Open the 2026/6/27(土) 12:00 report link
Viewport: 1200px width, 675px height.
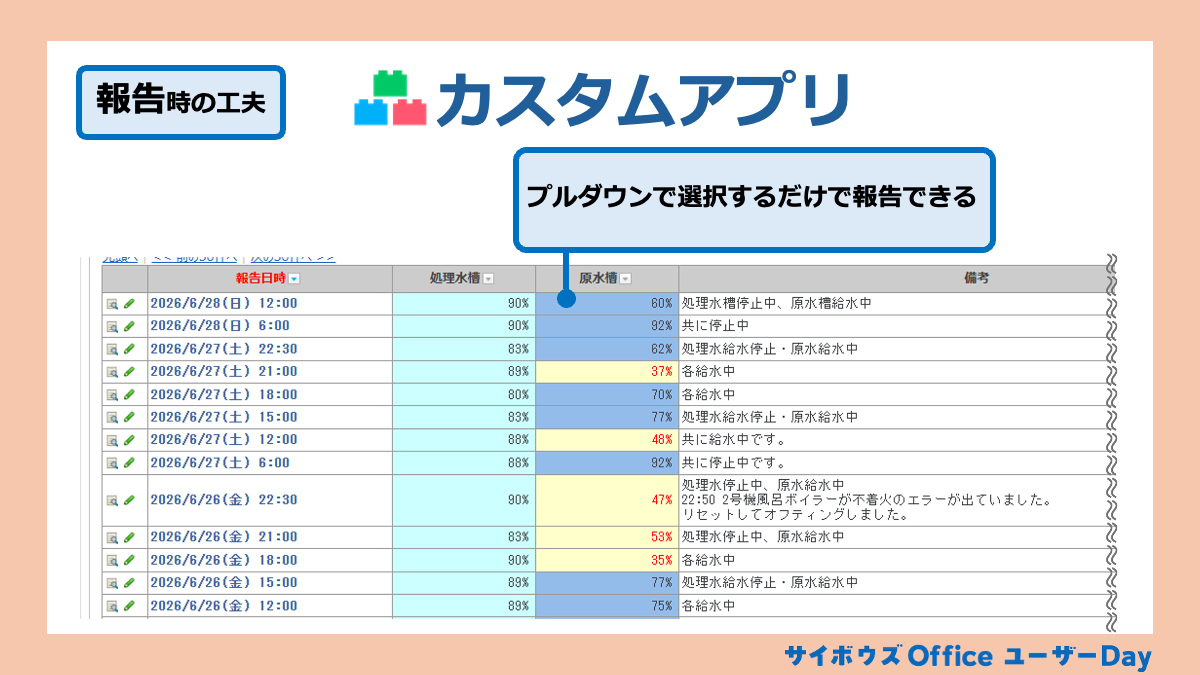223,440
